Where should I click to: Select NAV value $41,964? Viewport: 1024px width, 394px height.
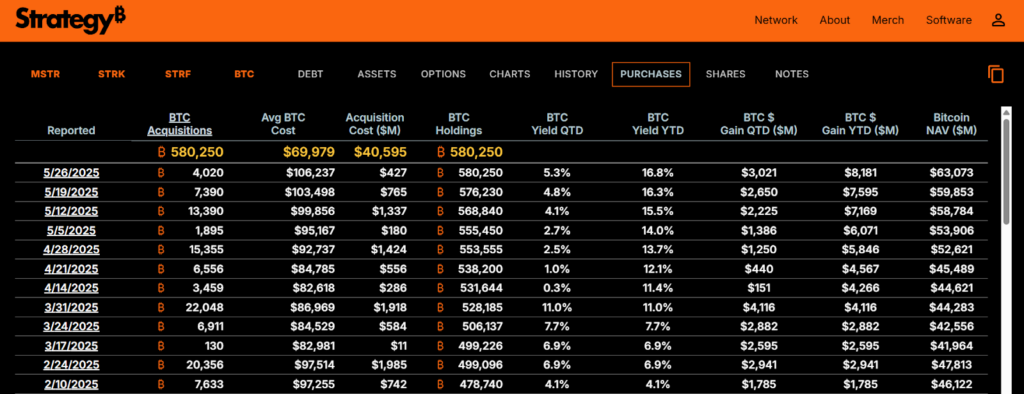952,346
